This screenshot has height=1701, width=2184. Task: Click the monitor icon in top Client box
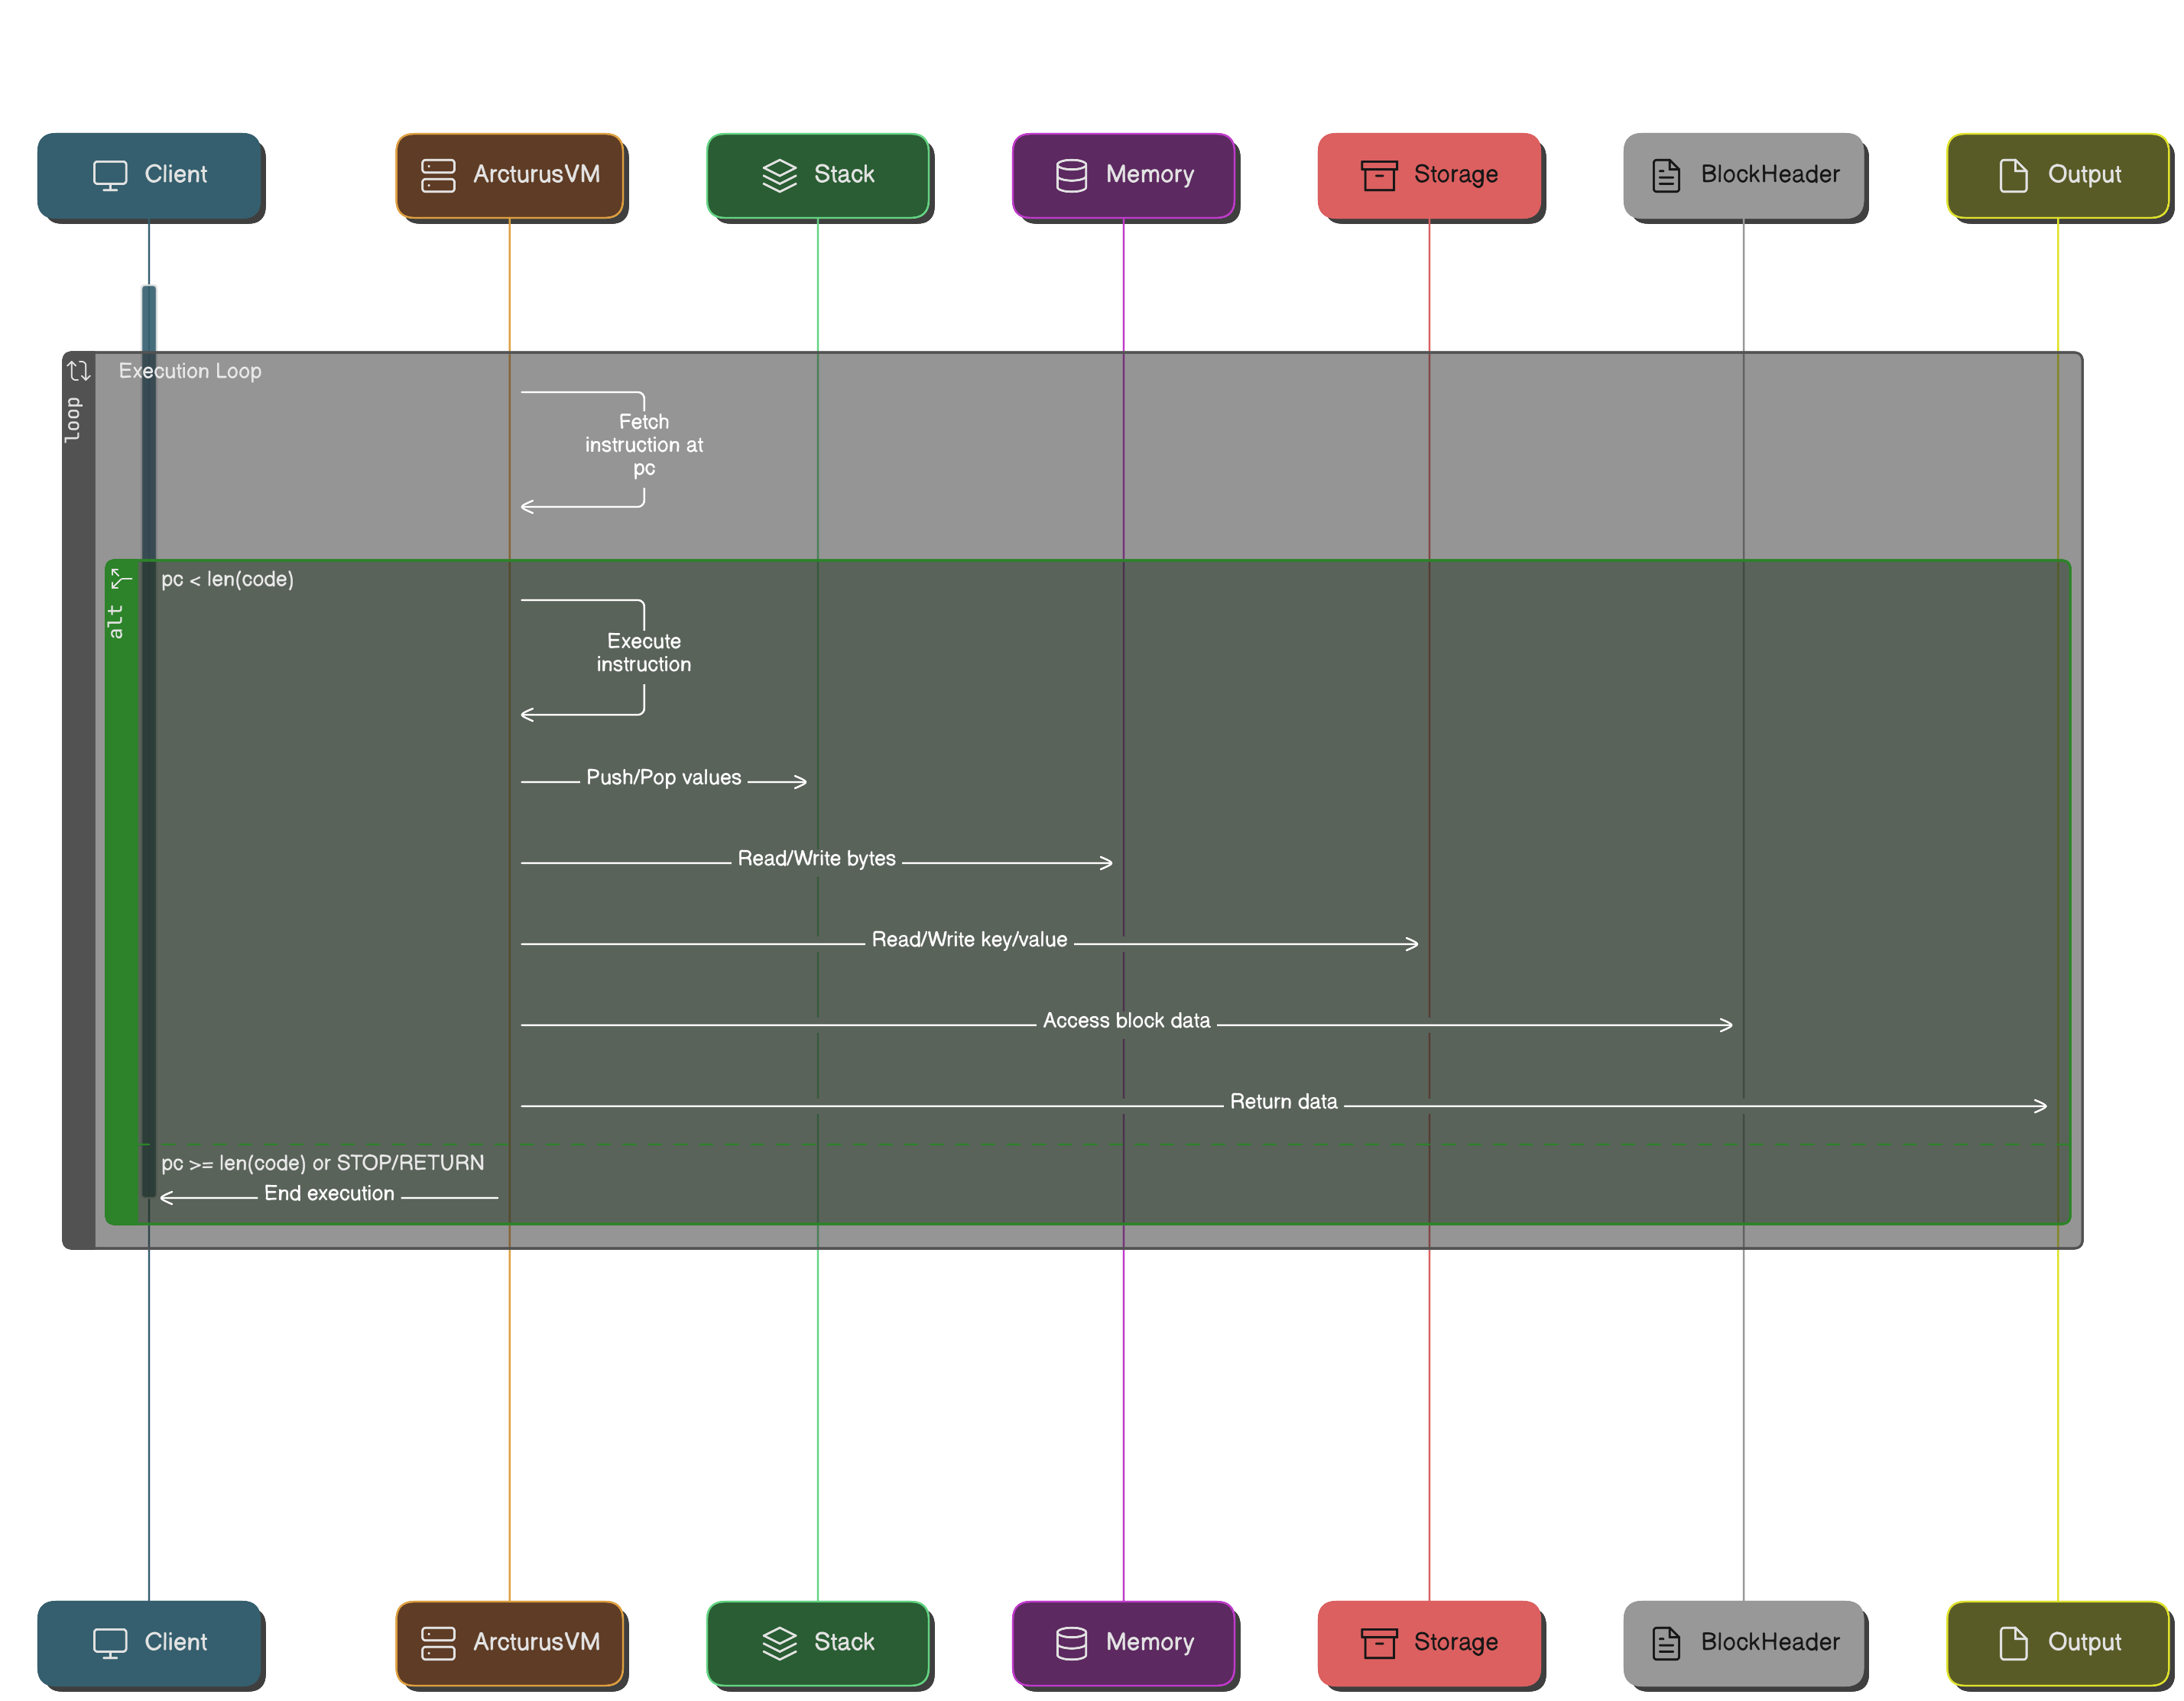[x=110, y=175]
